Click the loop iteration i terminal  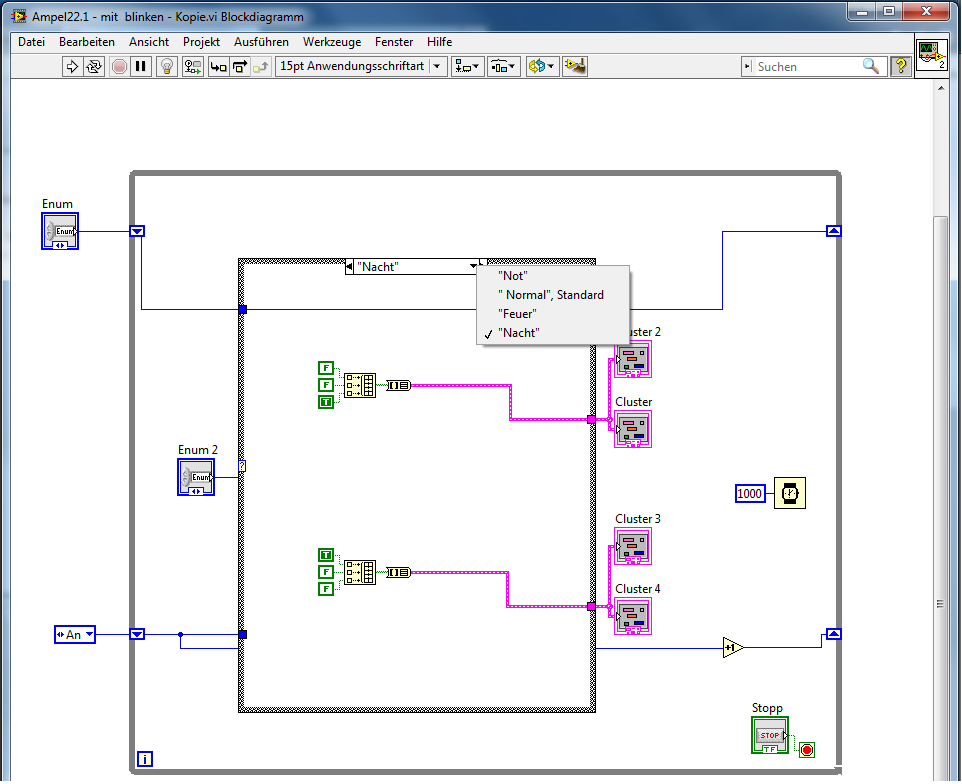(x=145, y=759)
